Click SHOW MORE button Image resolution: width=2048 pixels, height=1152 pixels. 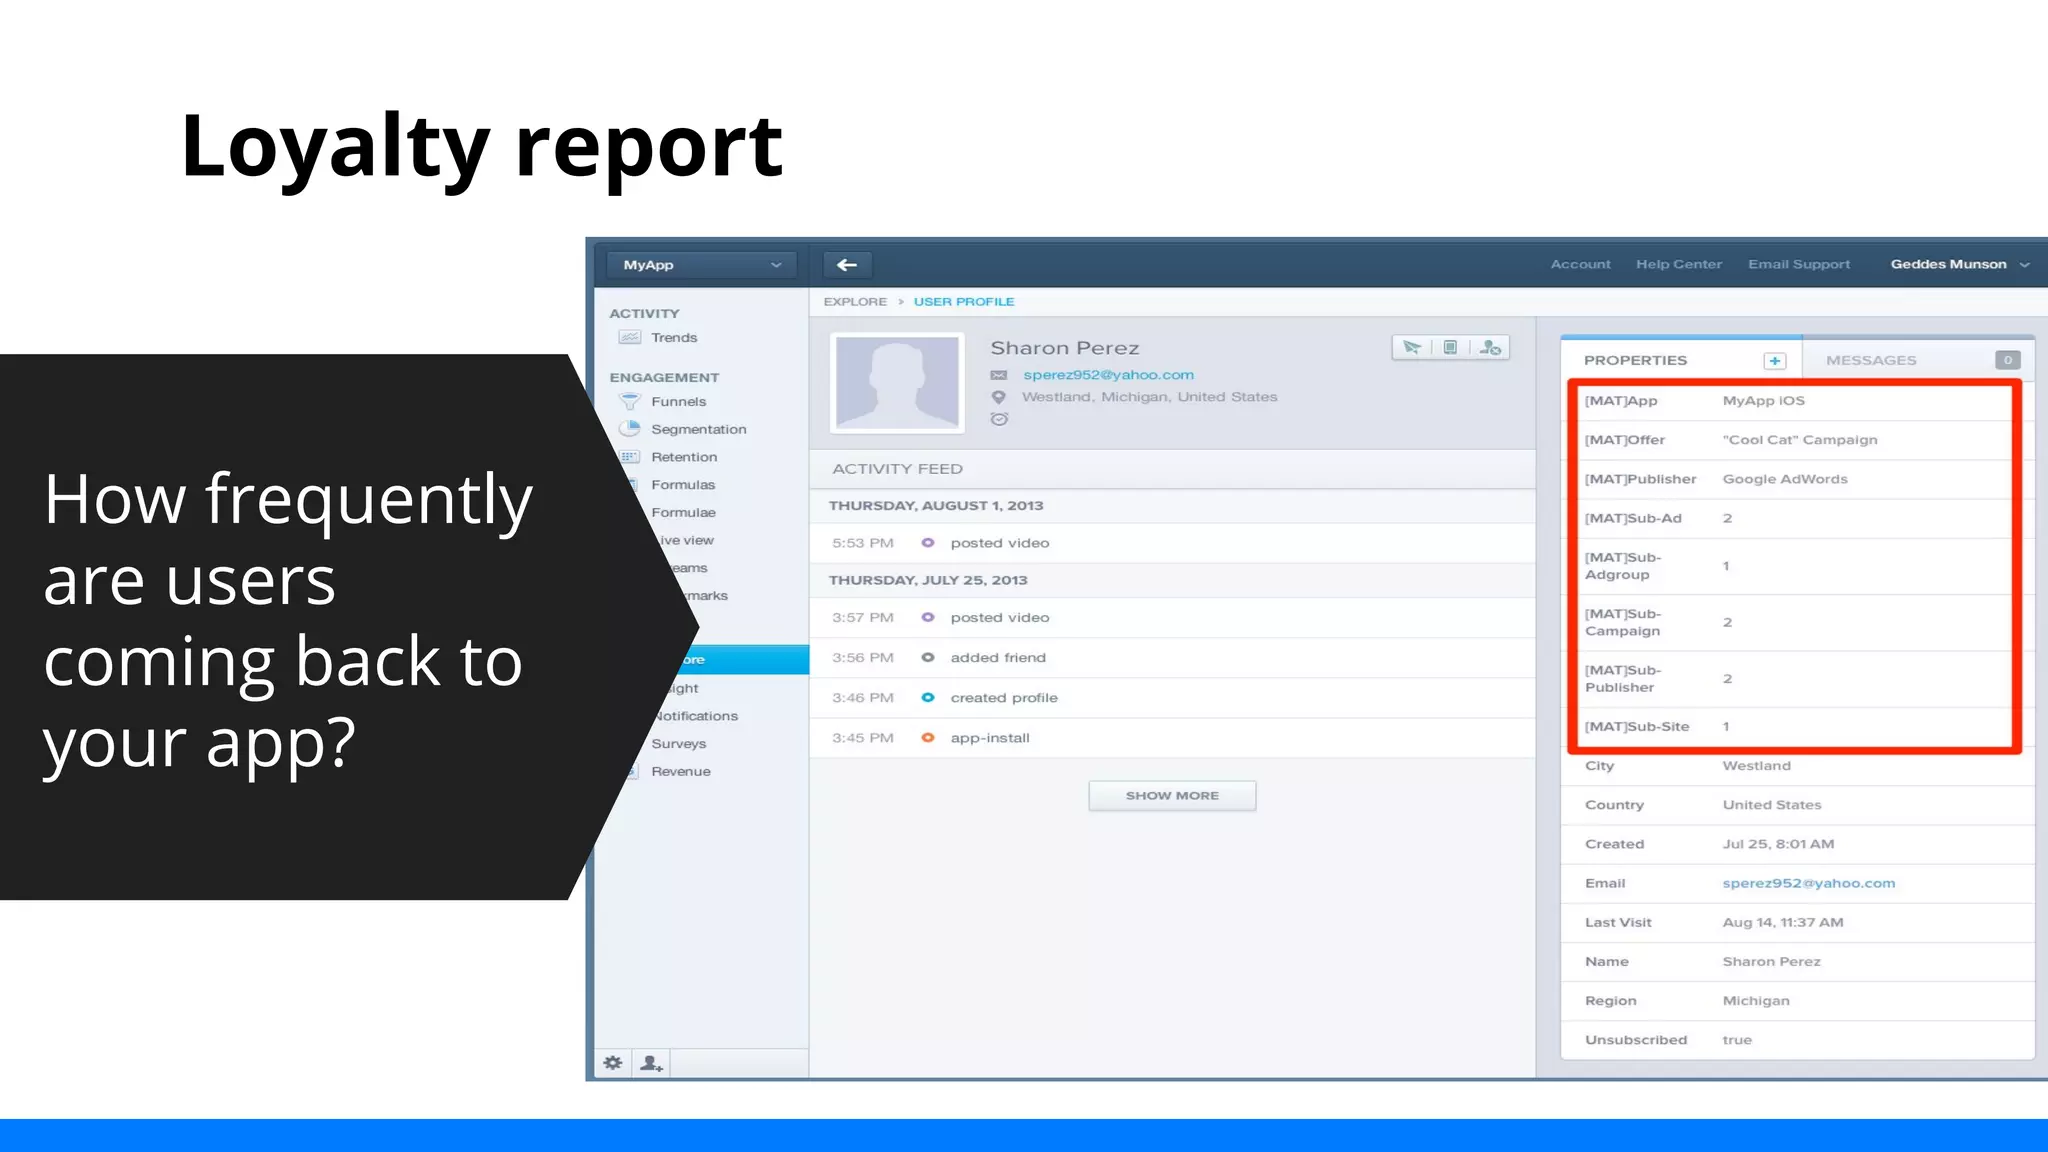tap(1172, 796)
